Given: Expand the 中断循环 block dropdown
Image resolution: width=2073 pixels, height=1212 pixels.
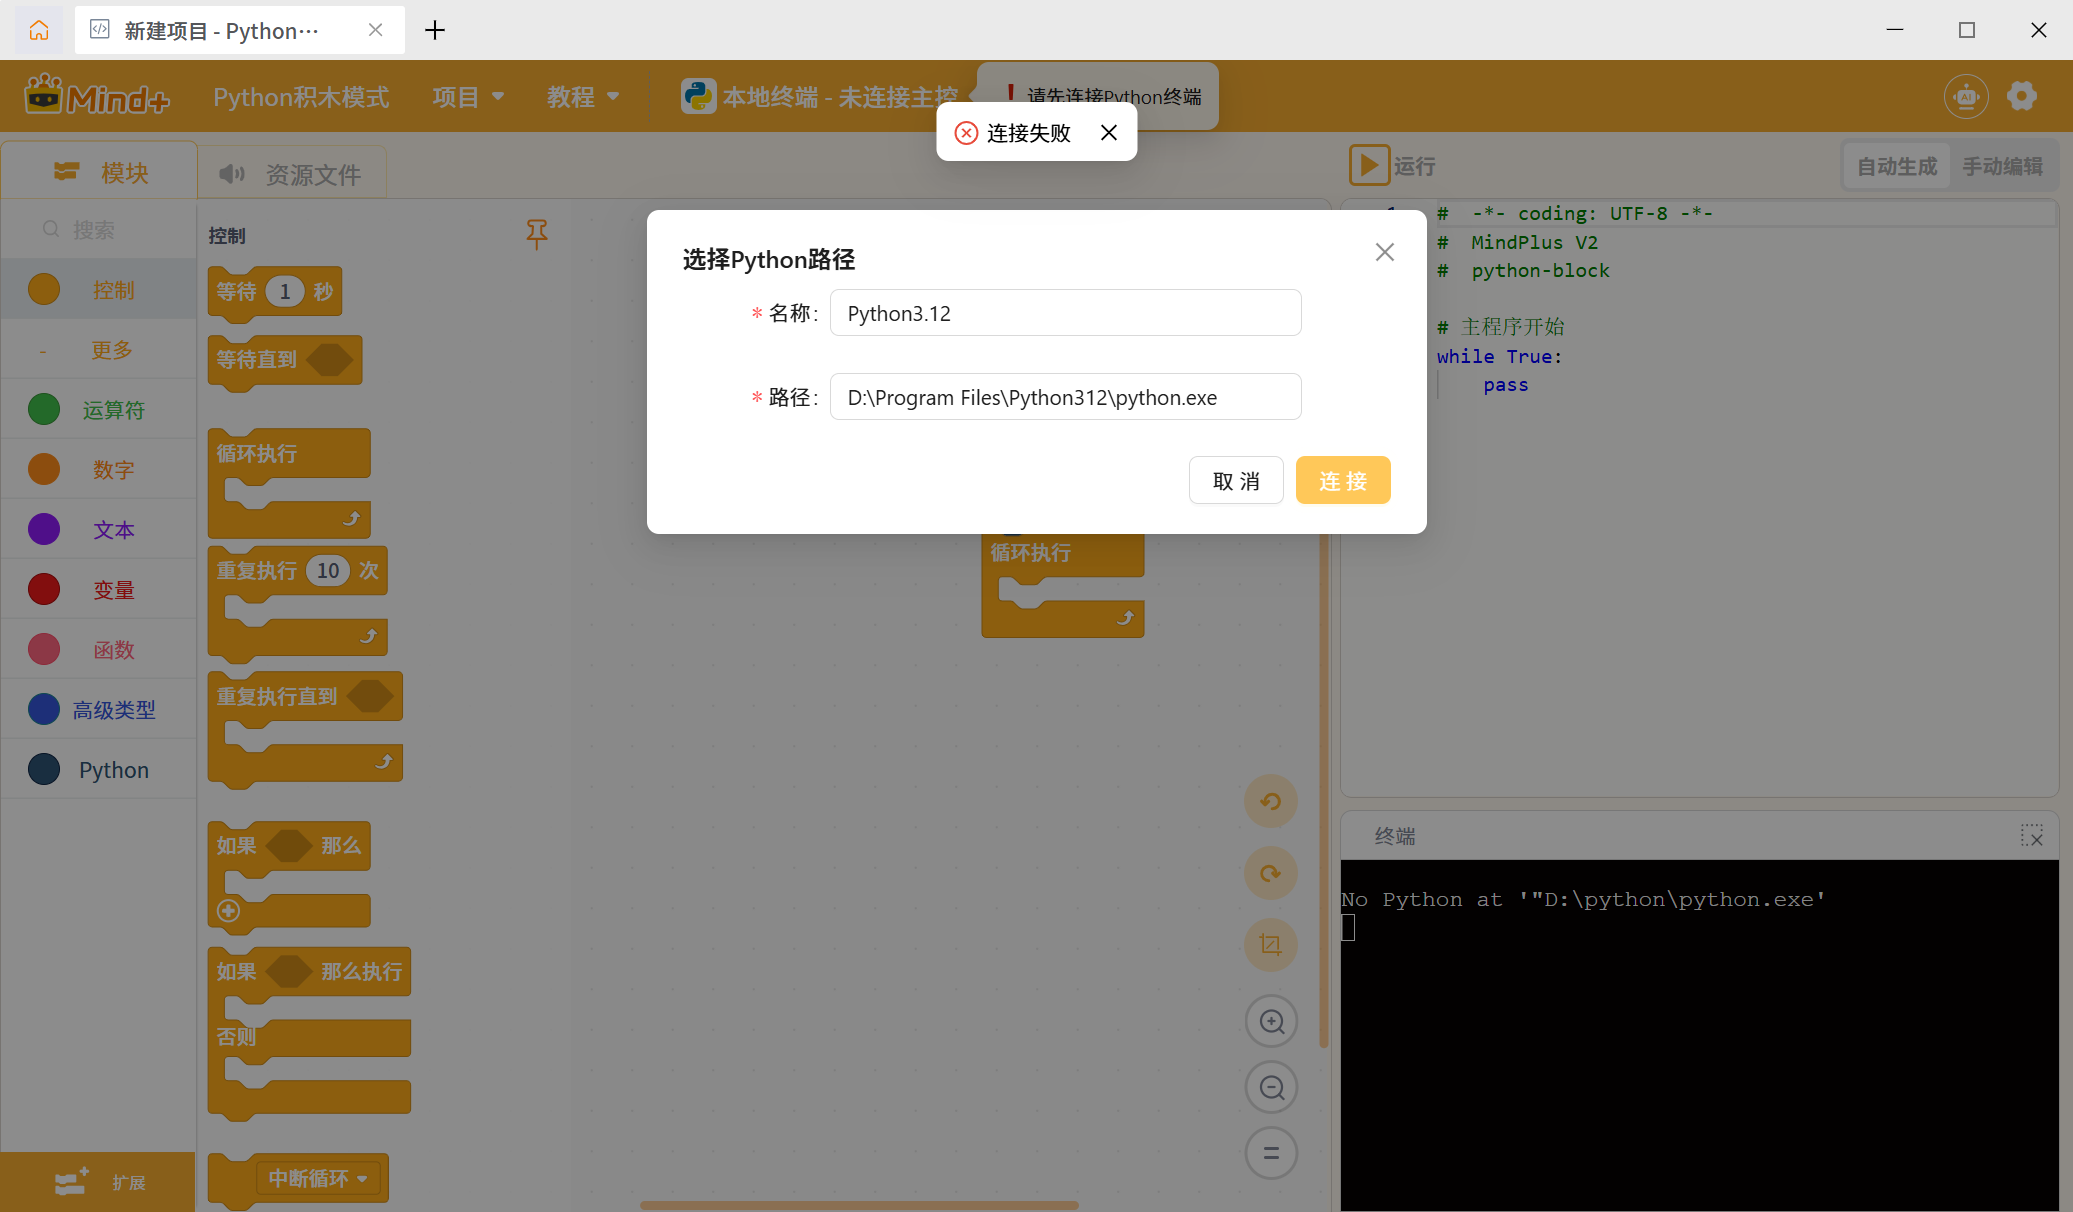Looking at the screenshot, I should coord(362,1179).
